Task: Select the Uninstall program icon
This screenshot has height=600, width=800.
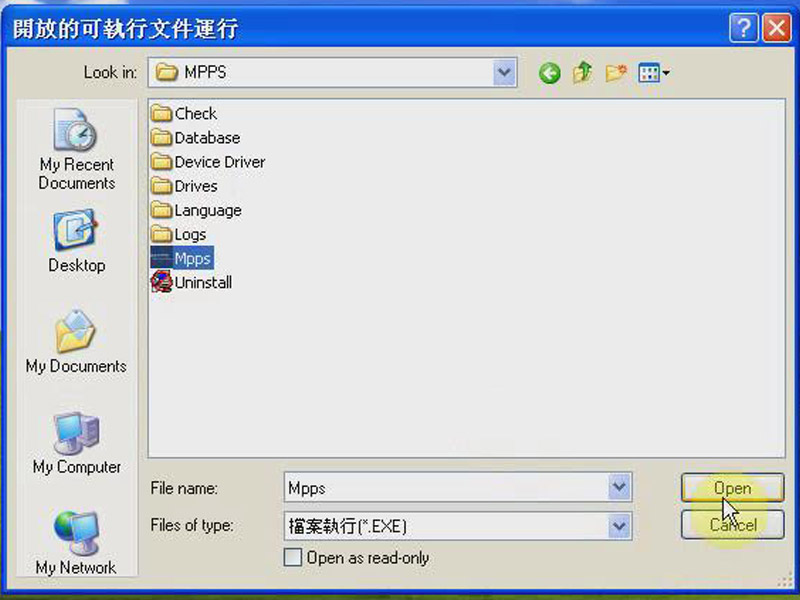Action: [161, 282]
